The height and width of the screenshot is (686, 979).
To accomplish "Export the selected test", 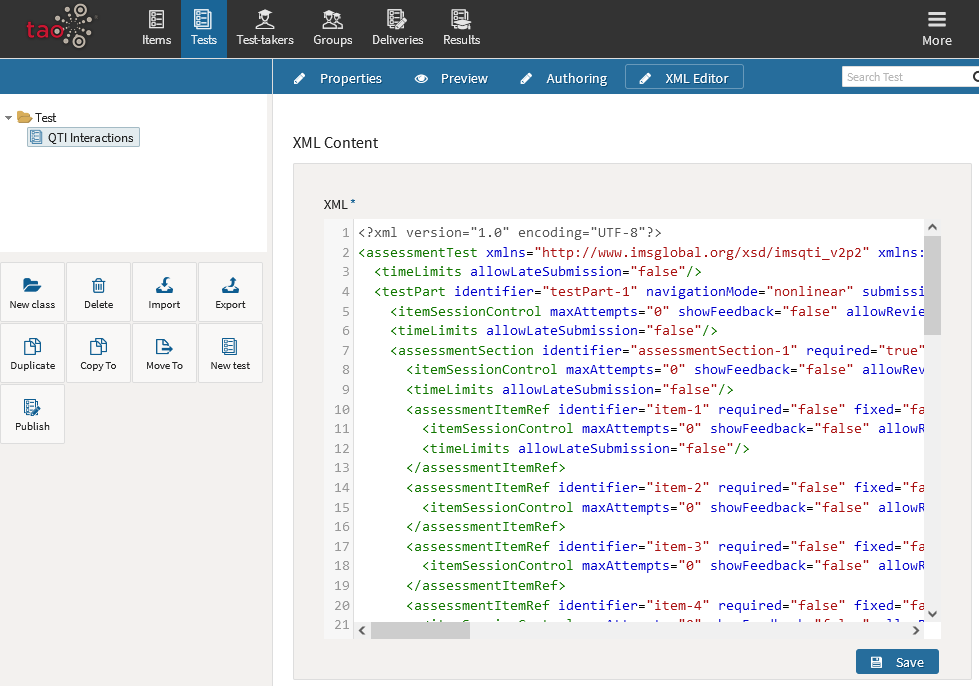I will tap(229, 291).
